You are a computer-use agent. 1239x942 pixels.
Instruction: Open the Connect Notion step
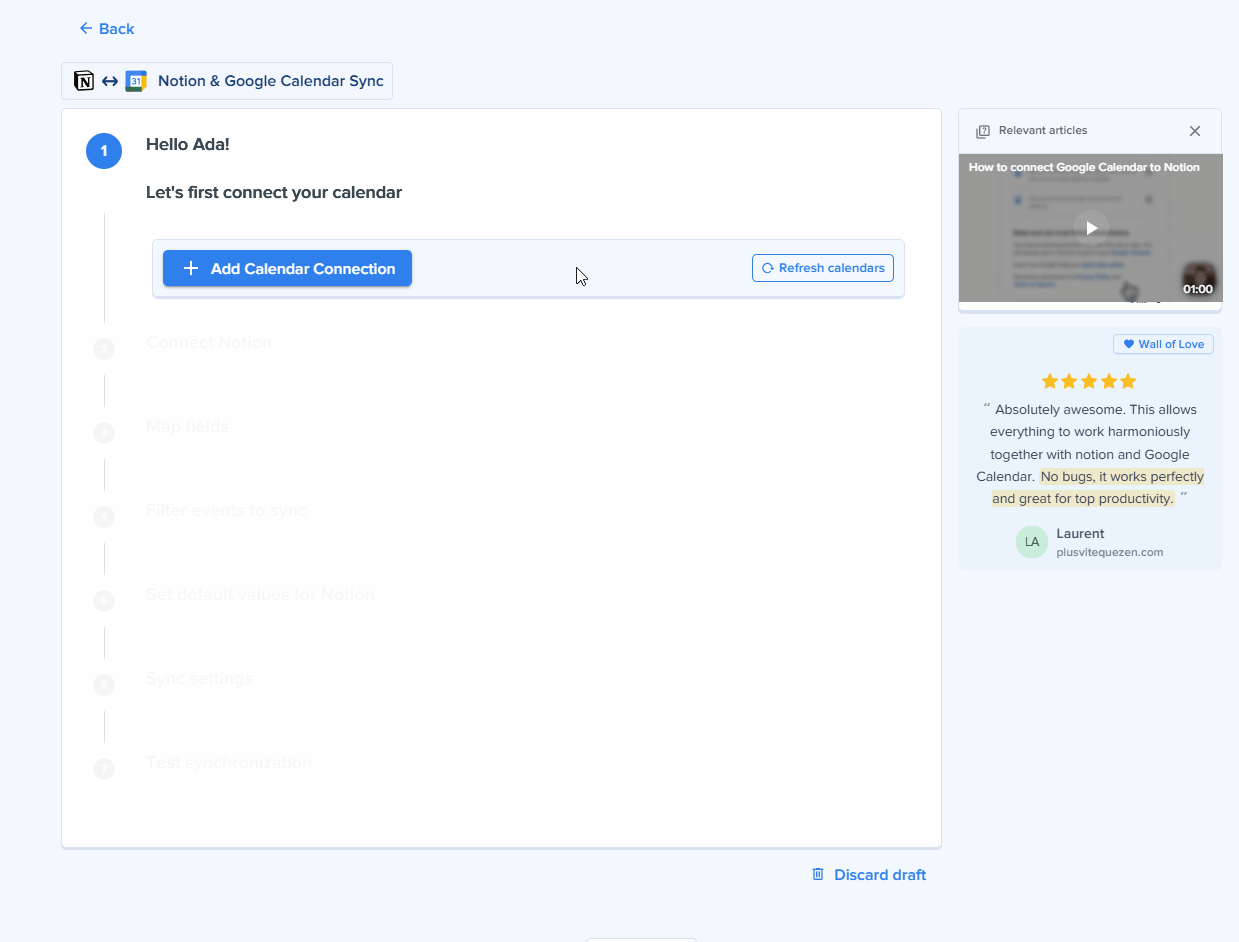(208, 342)
